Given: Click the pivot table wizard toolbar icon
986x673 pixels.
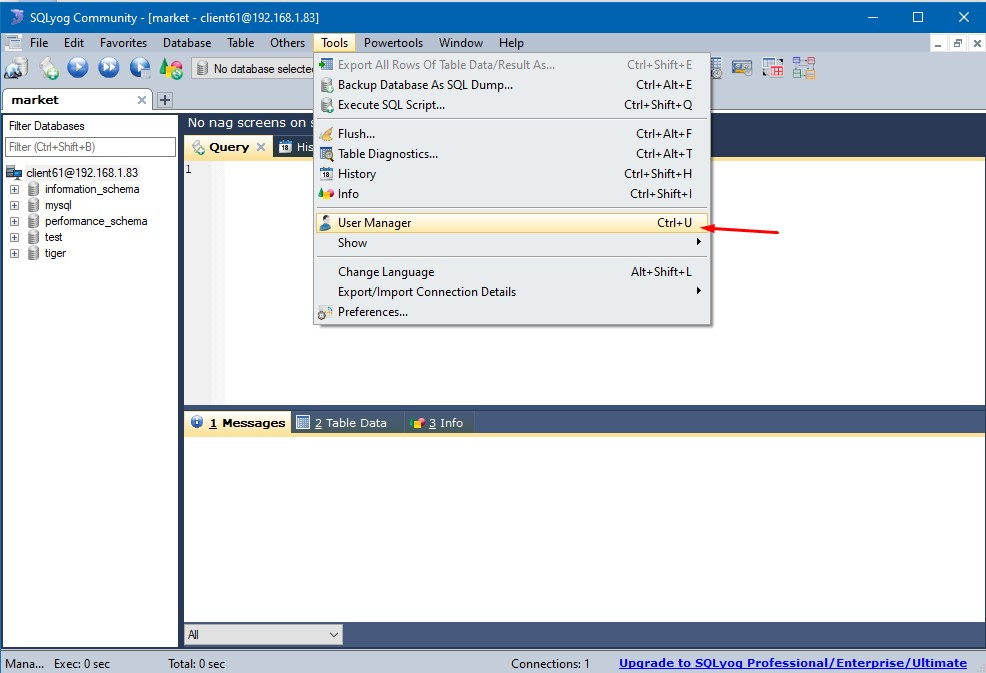Looking at the screenshot, I should [773, 68].
